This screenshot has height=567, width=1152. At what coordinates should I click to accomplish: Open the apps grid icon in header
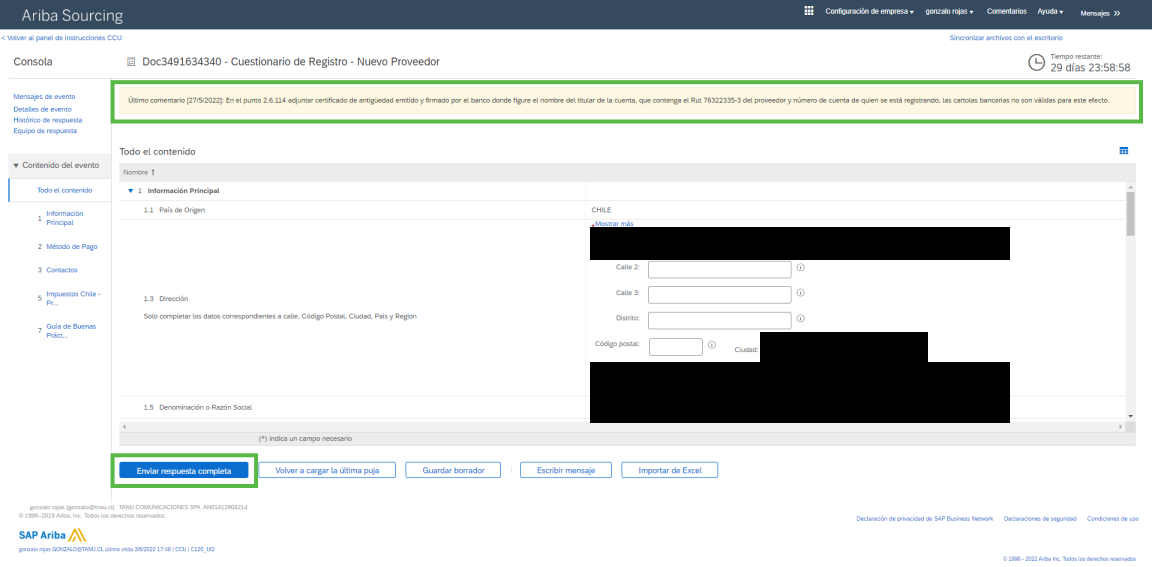tap(809, 11)
